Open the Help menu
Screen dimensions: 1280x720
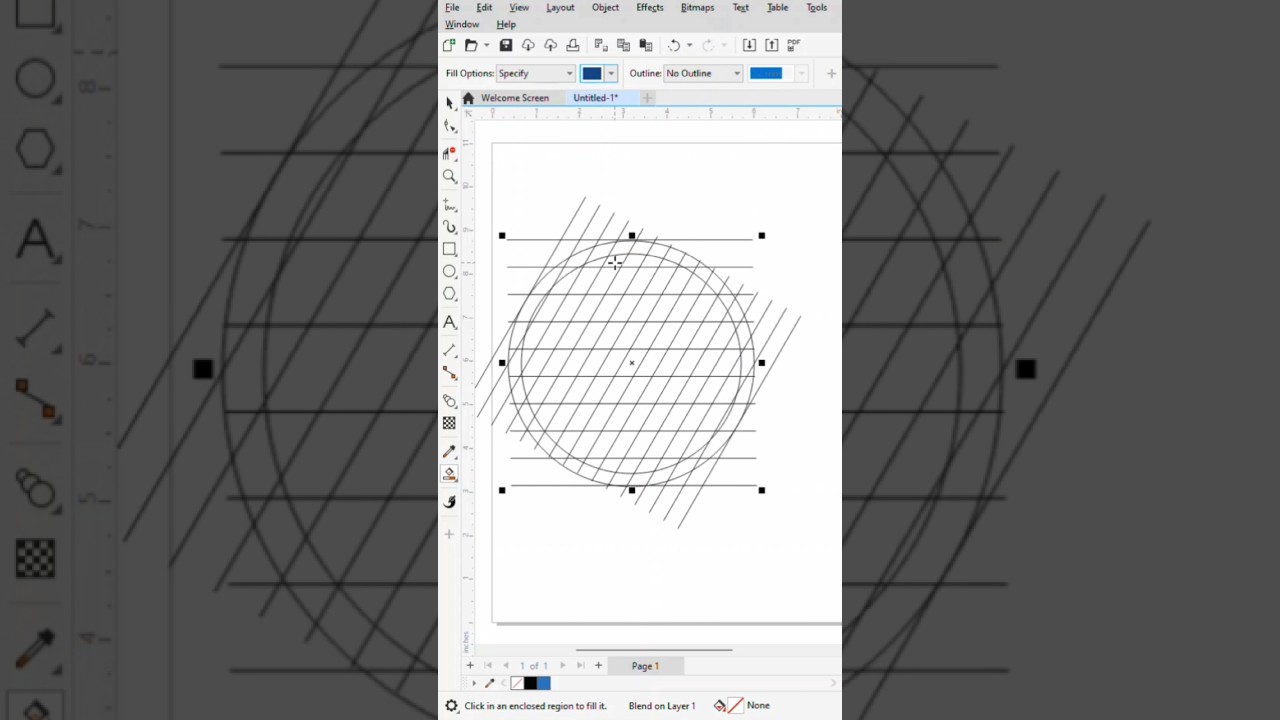coord(506,24)
